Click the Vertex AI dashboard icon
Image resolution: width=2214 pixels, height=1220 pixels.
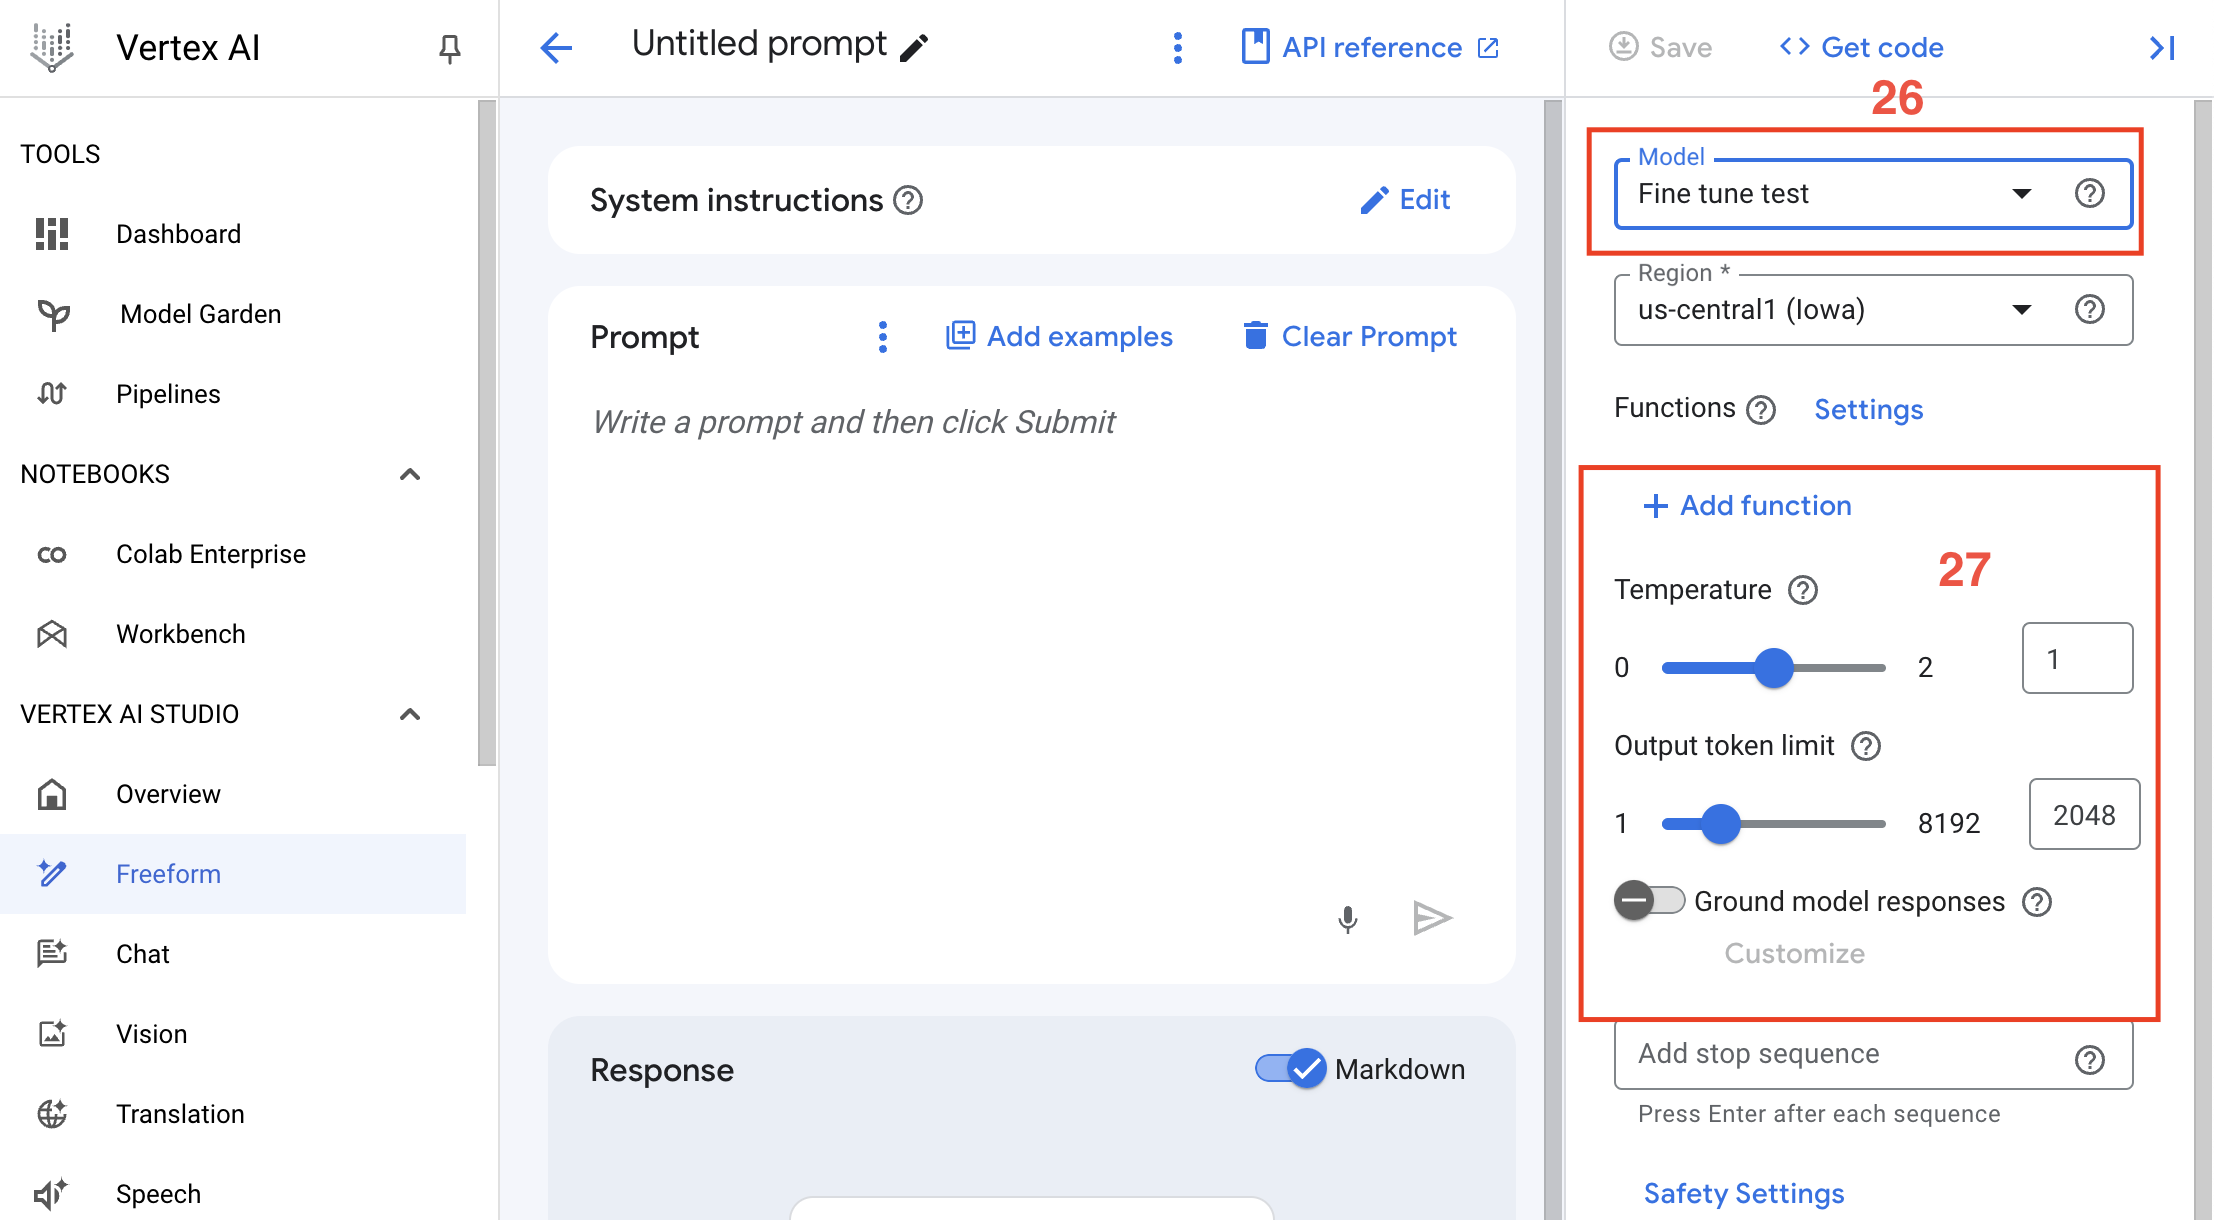pyautogui.click(x=54, y=233)
